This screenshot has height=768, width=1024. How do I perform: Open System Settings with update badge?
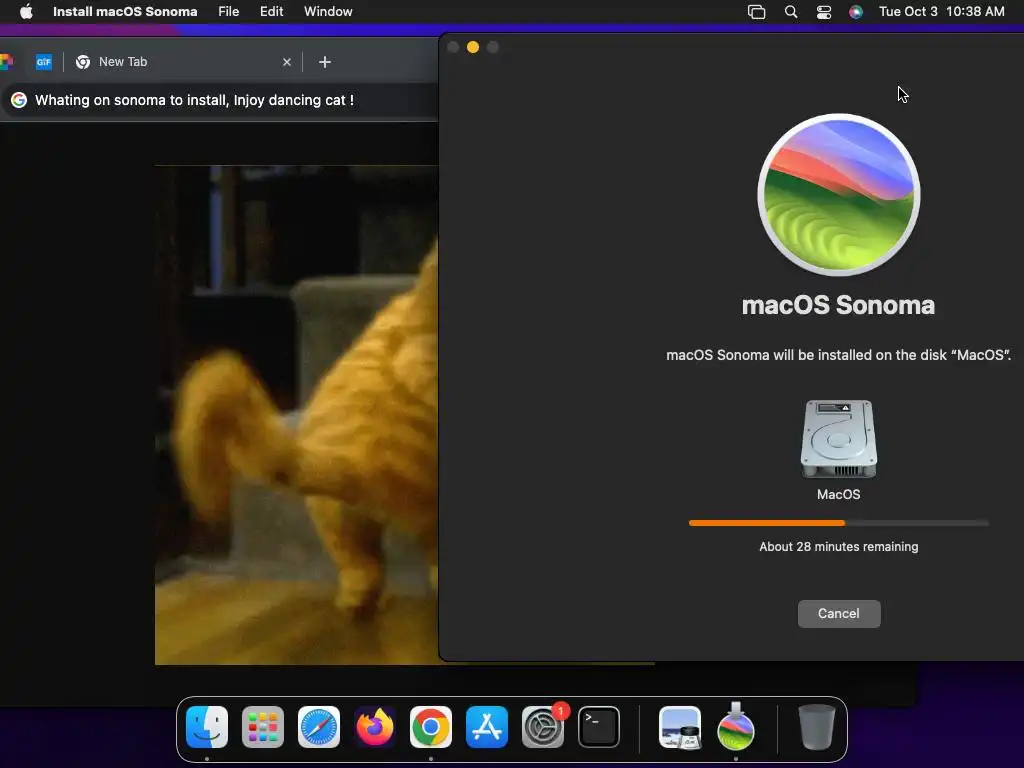point(543,727)
